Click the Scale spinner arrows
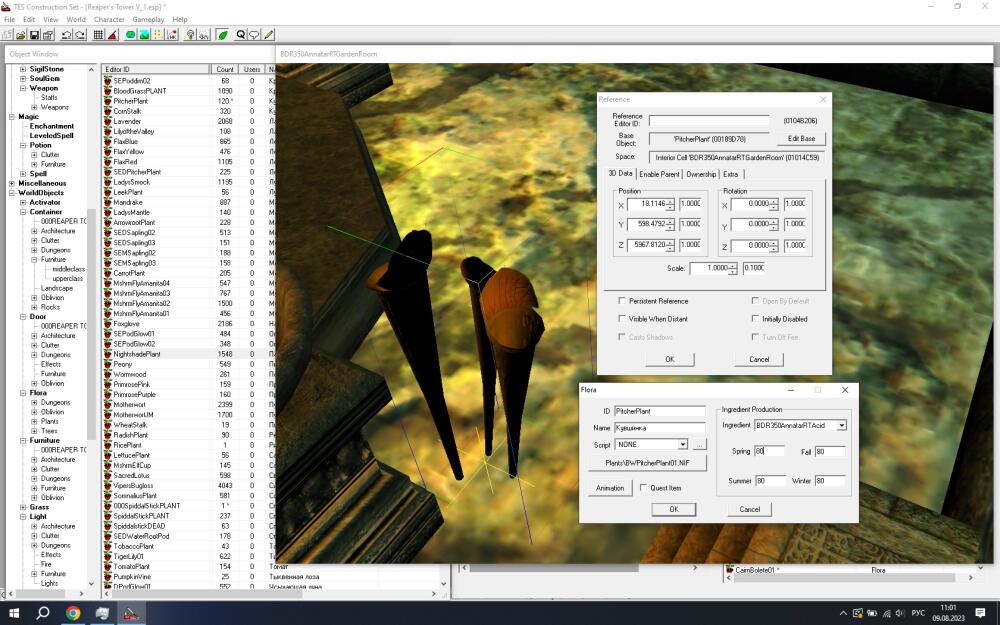The height and width of the screenshot is (625, 1000). [733, 268]
